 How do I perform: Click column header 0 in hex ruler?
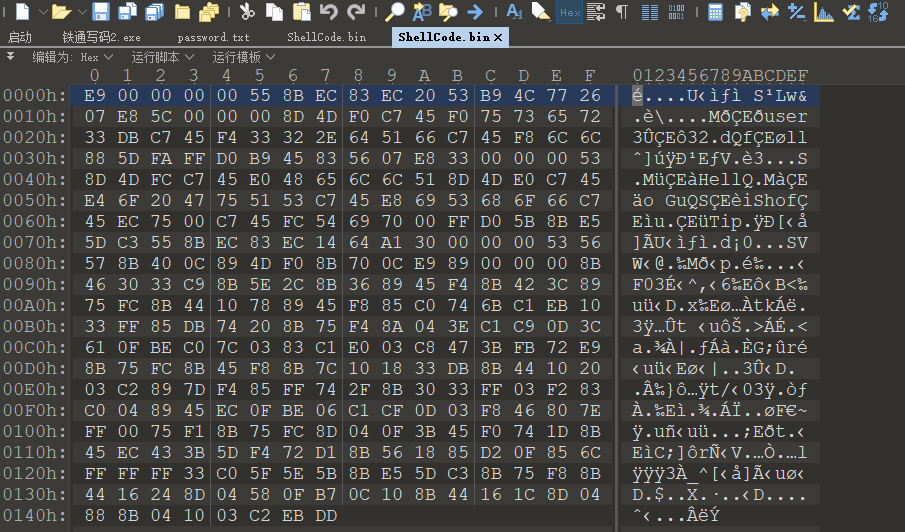coord(95,76)
